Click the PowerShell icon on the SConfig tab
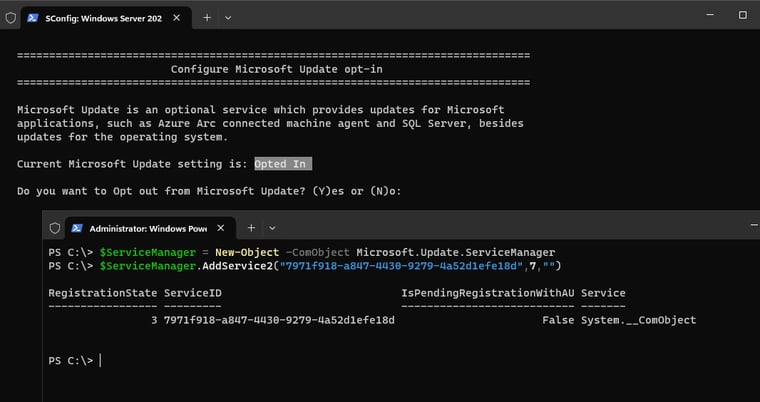The width and height of the screenshot is (760, 402). click(x=32, y=18)
